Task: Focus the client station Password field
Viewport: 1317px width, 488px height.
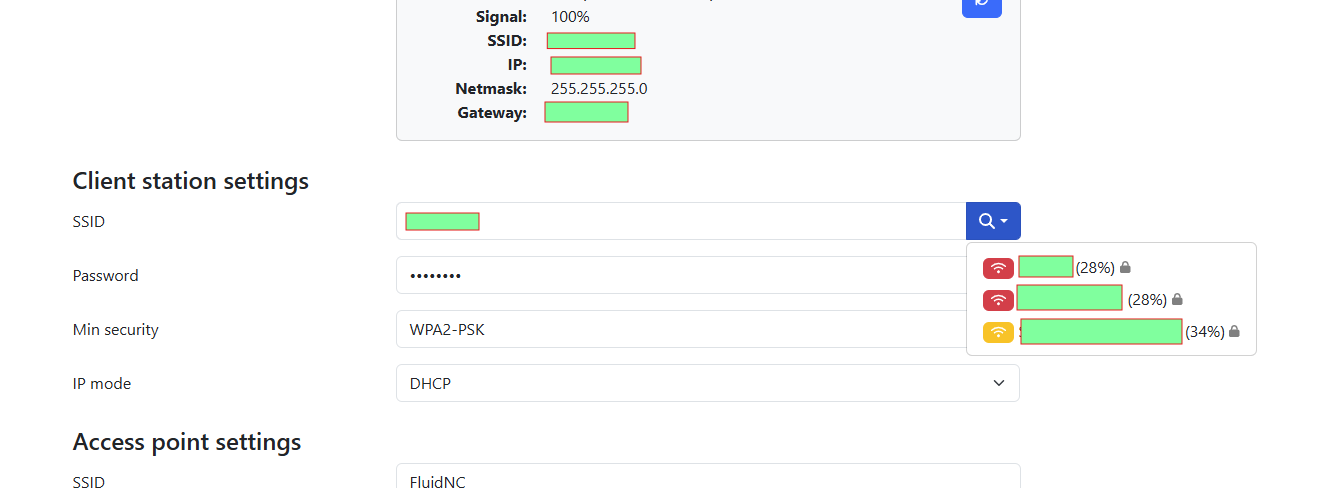Action: (x=681, y=275)
